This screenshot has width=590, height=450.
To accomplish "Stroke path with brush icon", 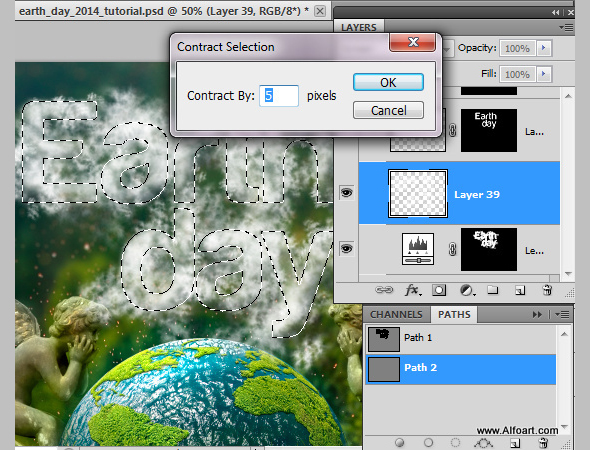I will (x=428, y=442).
